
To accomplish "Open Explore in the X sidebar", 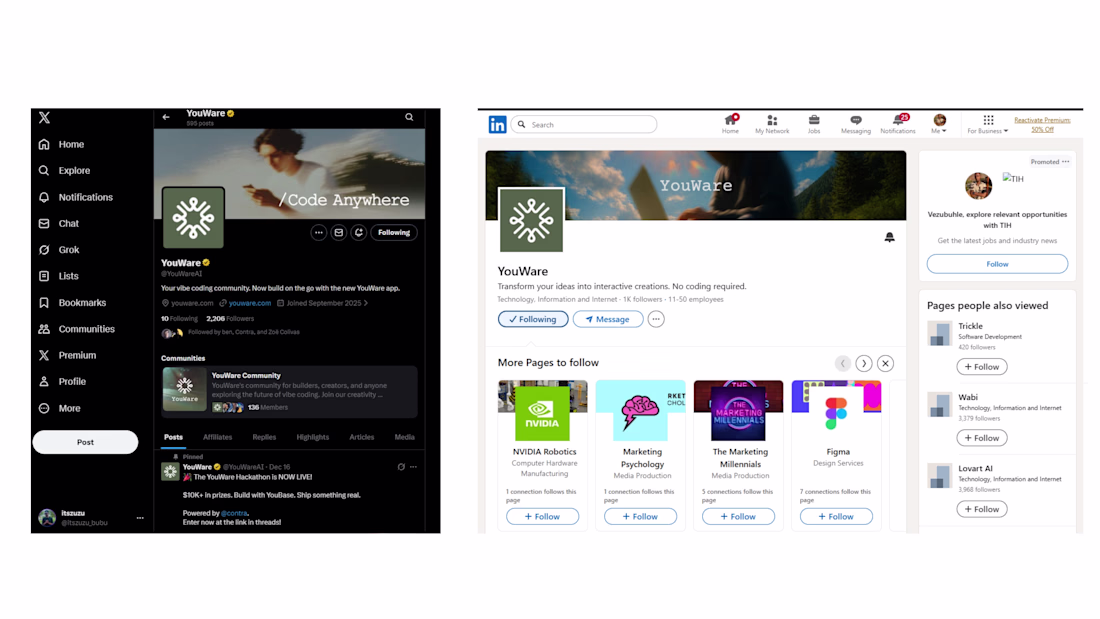I will point(65,171).
